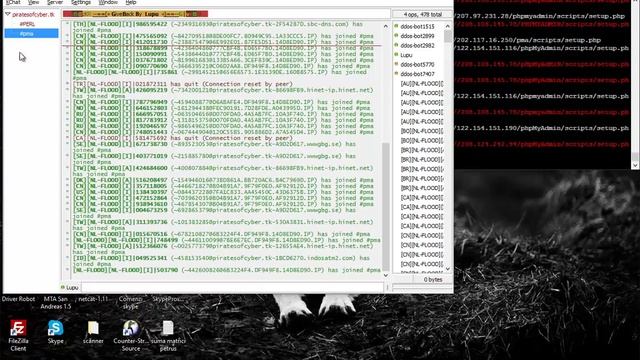Collapse the piratesofcyber.tk server tree
The width and height of the screenshot is (640, 360).
click(x=8, y=14)
